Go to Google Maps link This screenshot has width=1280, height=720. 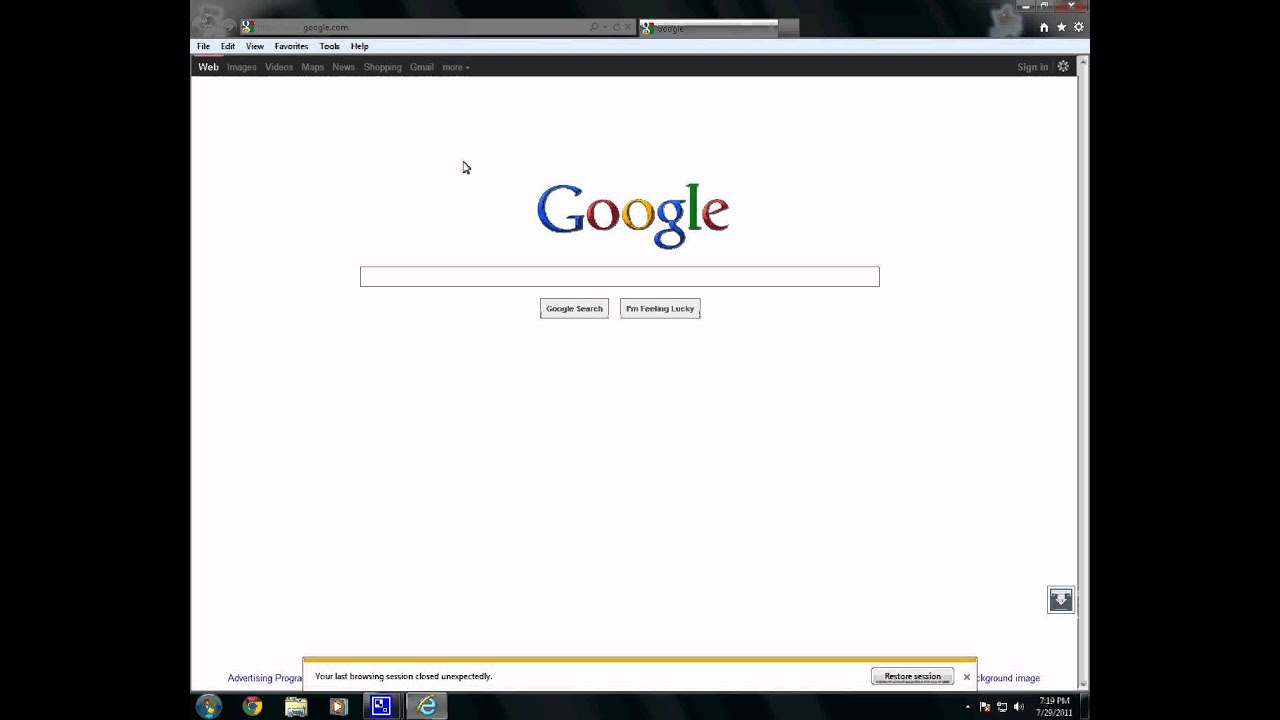pos(313,67)
